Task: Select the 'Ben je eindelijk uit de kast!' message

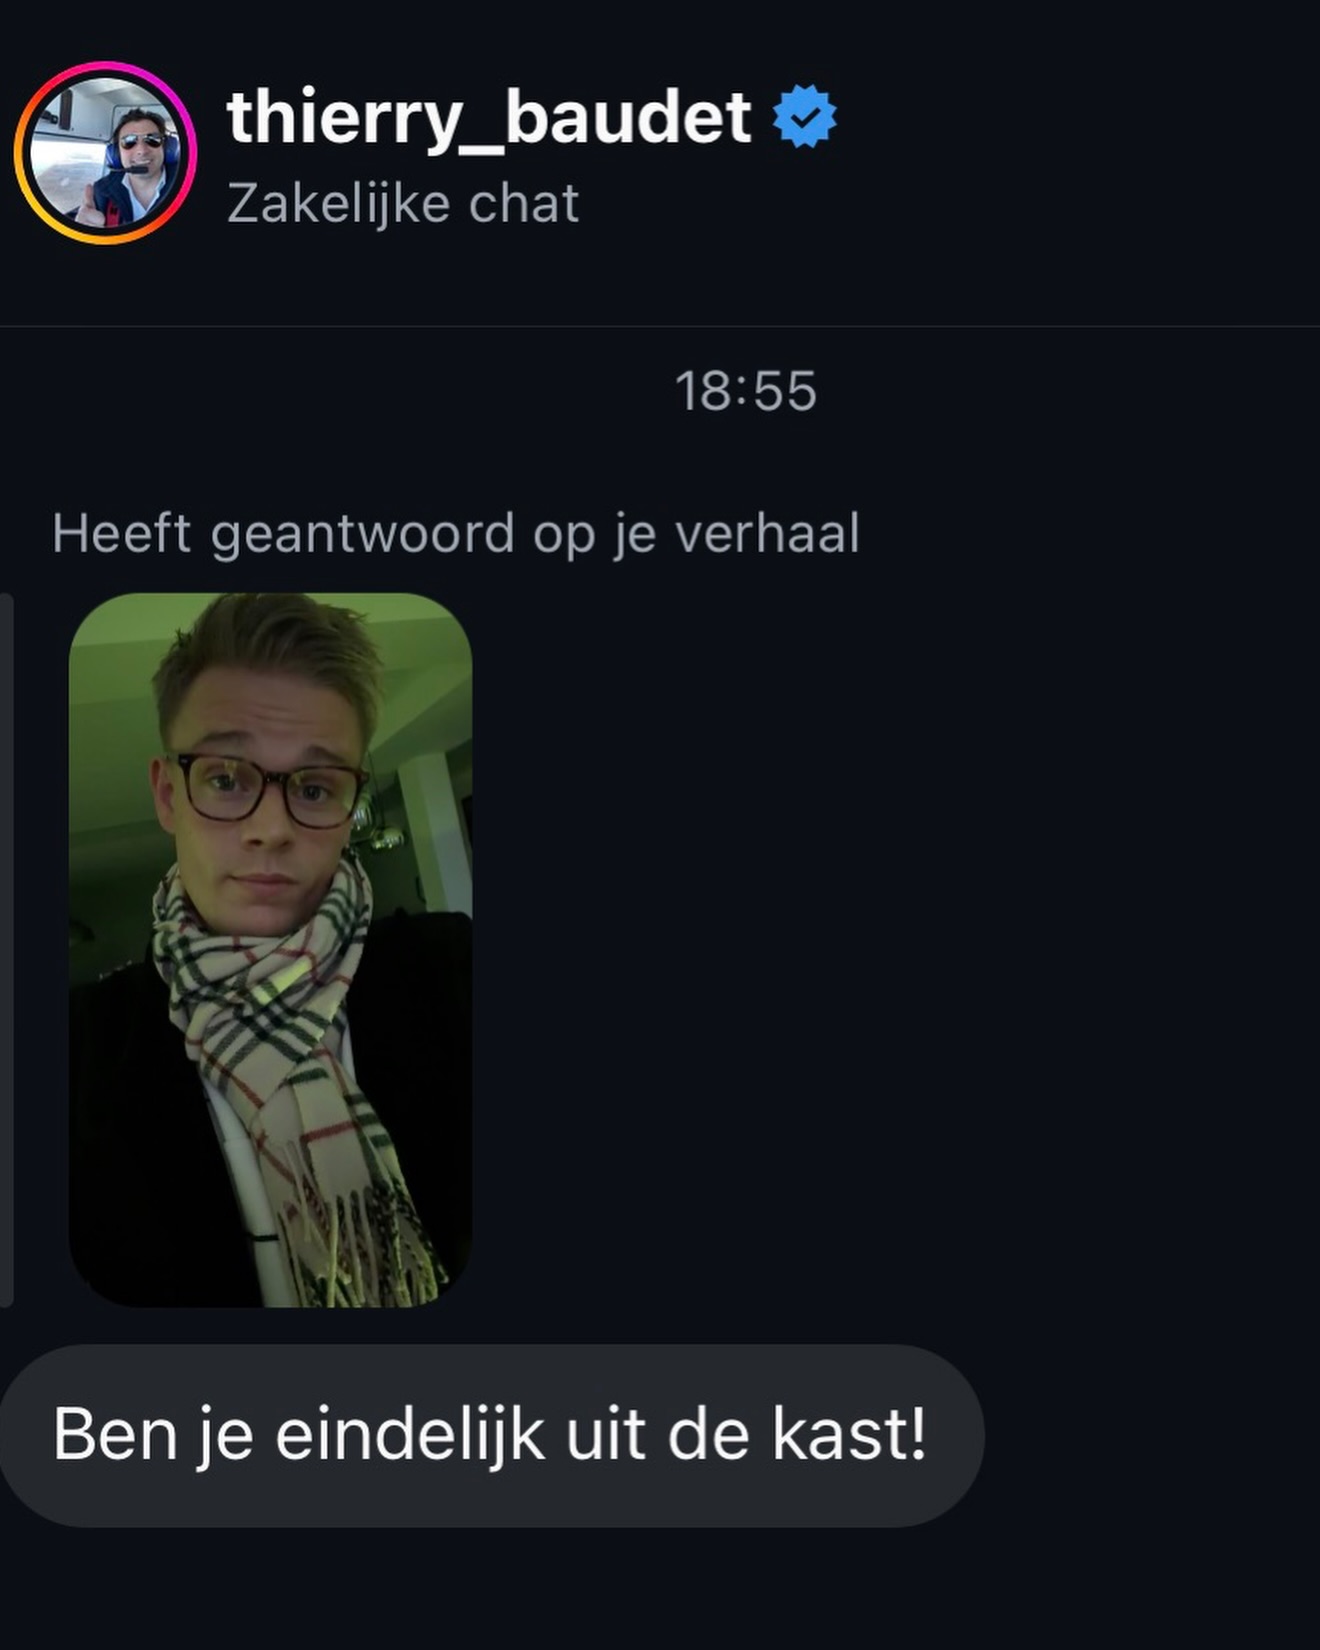Action: [x=490, y=1435]
